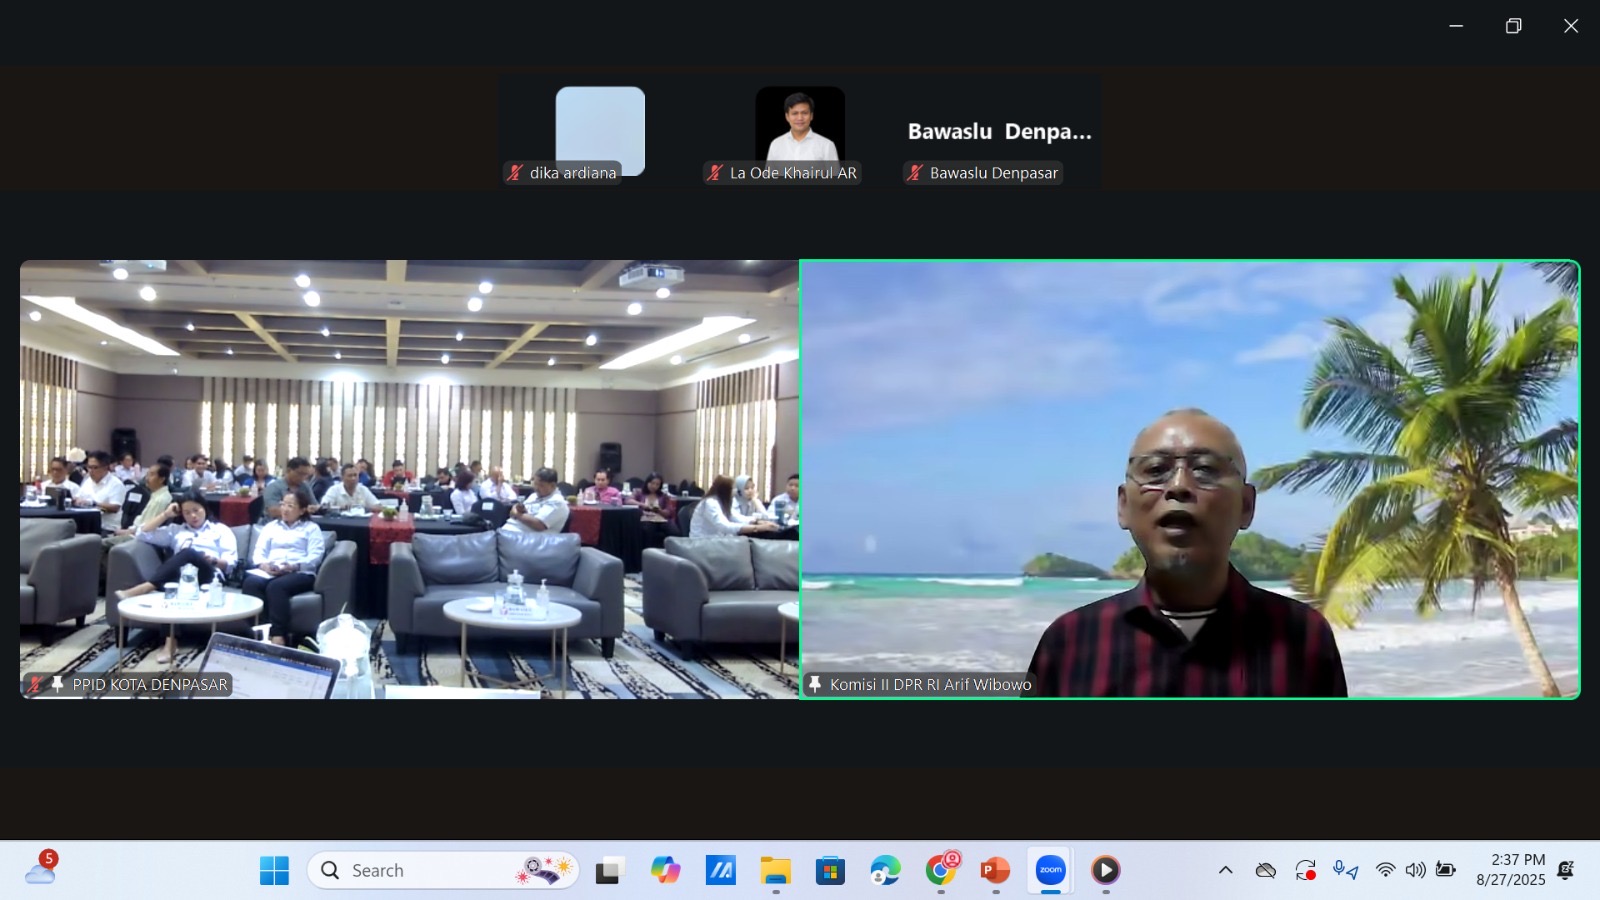The image size is (1600, 900).
Task: Click the Task View icon
Action: click(x=610, y=870)
